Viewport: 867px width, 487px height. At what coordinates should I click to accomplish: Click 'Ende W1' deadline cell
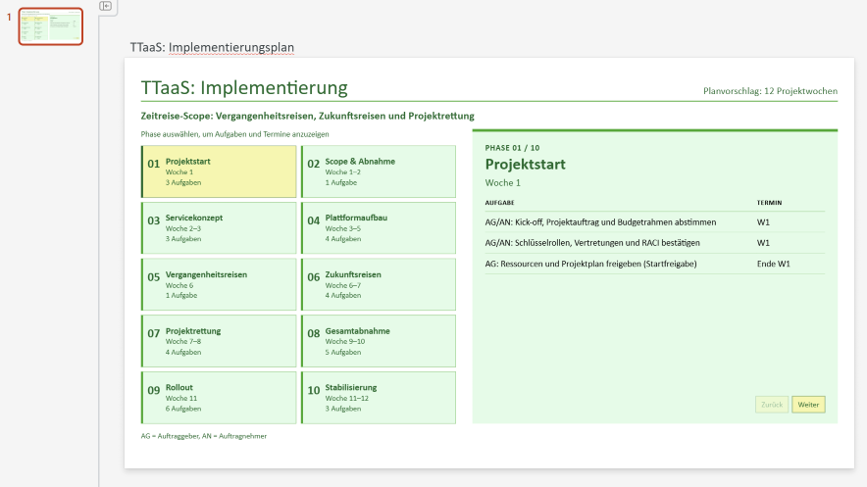click(x=774, y=264)
